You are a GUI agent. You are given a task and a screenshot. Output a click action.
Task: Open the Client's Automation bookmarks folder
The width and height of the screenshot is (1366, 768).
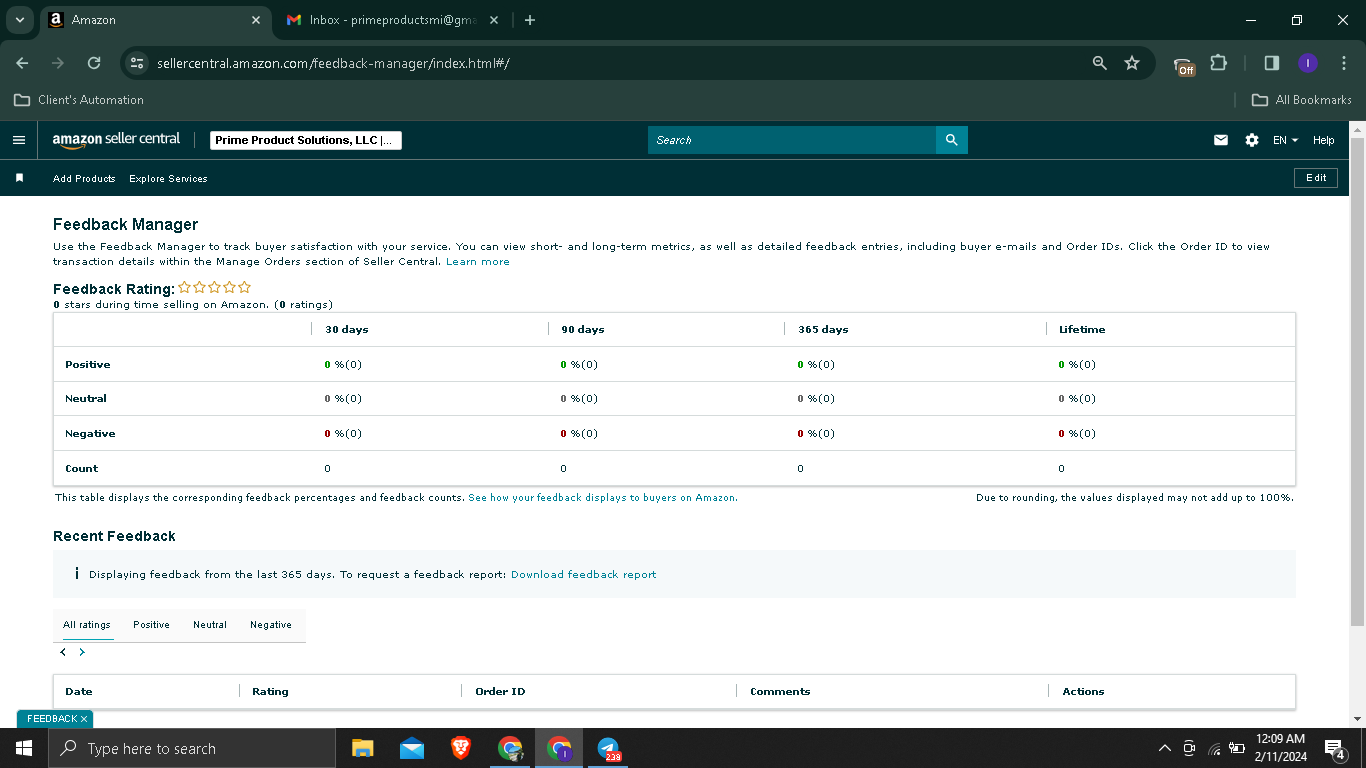pyautogui.click(x=79, y=100)
